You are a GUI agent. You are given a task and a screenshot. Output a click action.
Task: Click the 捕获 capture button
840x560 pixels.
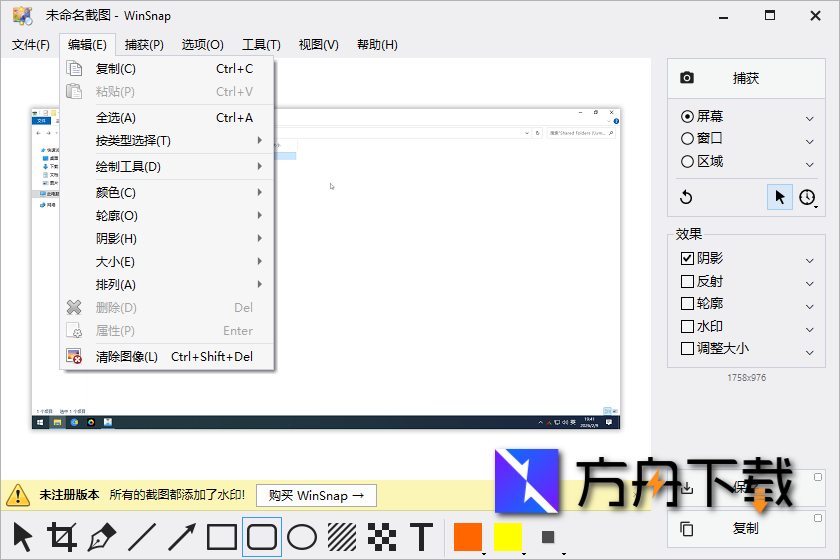click(746, 78)
